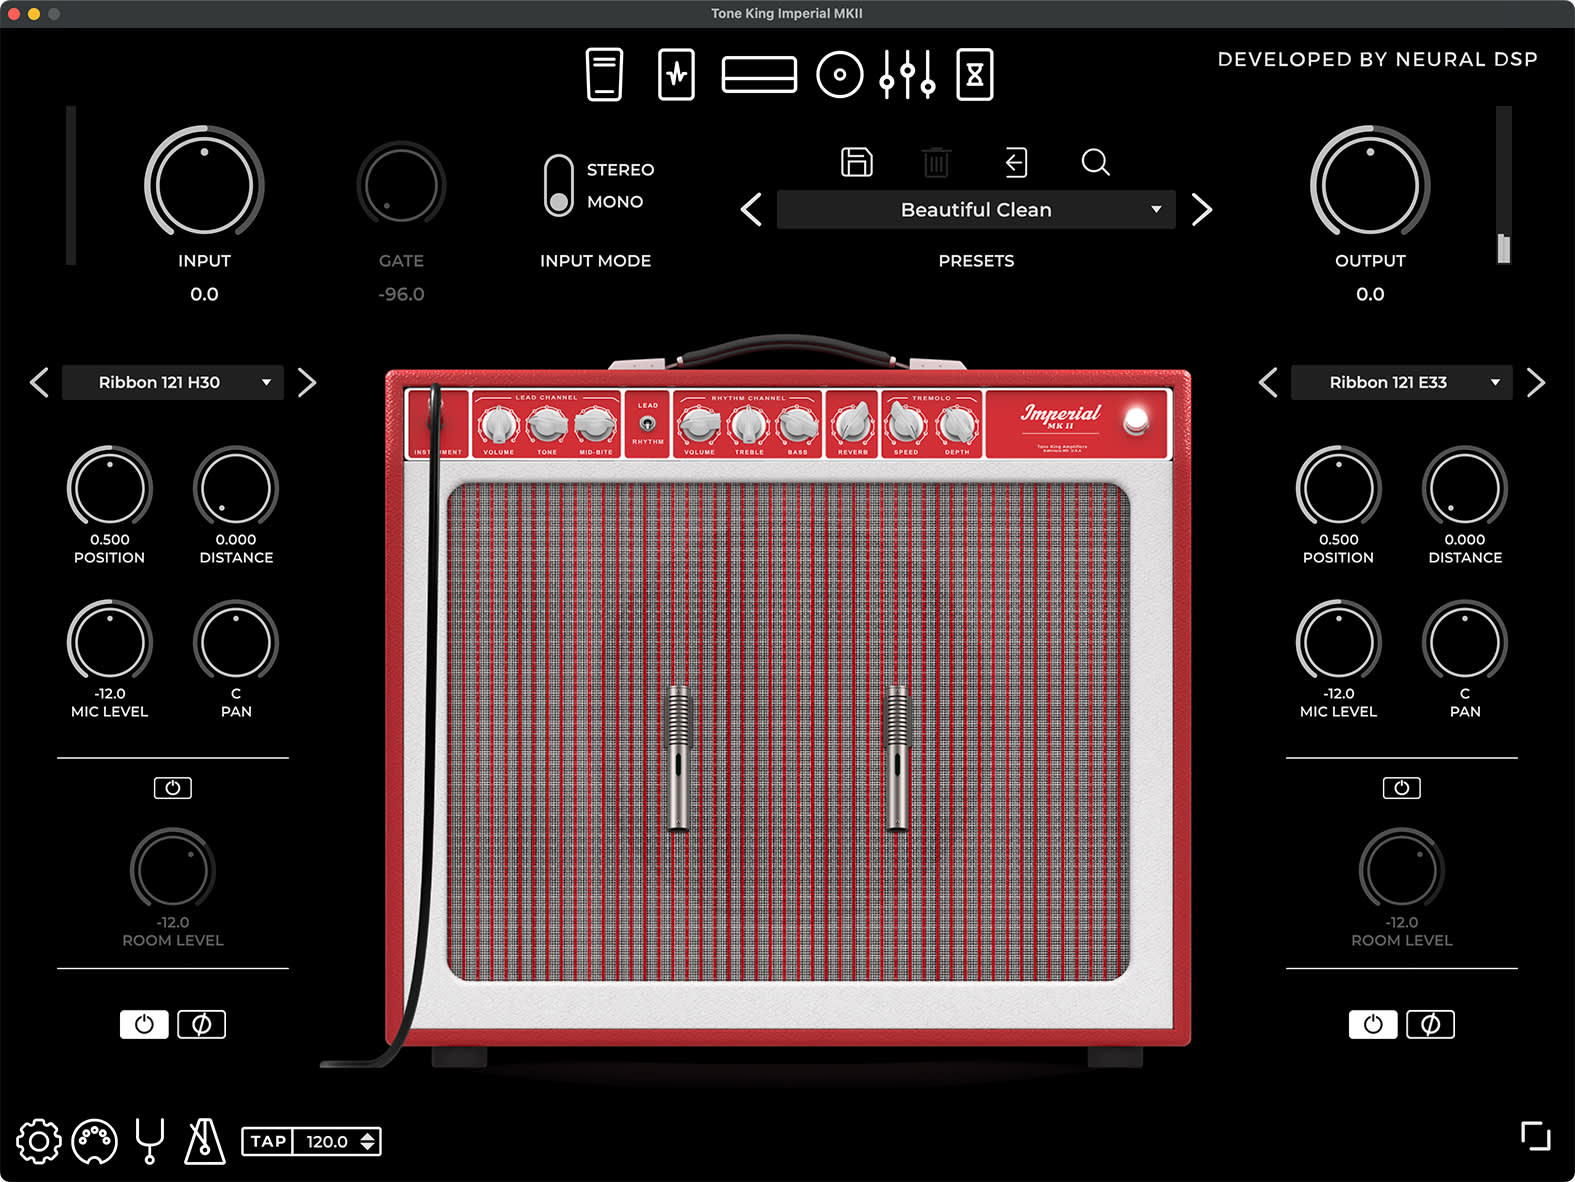
Task: Click right PAN knob
Action: tap(1465, 642)
